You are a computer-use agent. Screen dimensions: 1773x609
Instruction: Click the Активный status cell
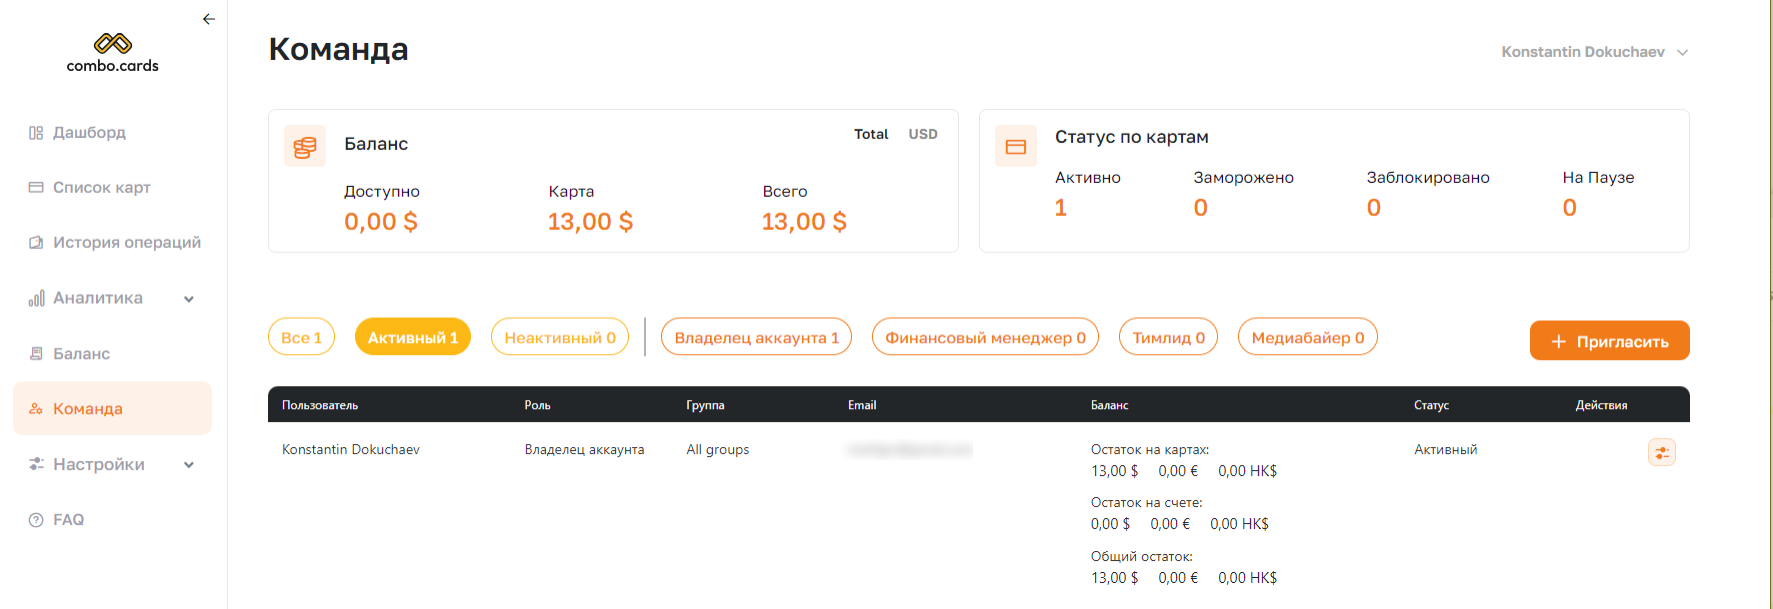(x=1445, y=450)
